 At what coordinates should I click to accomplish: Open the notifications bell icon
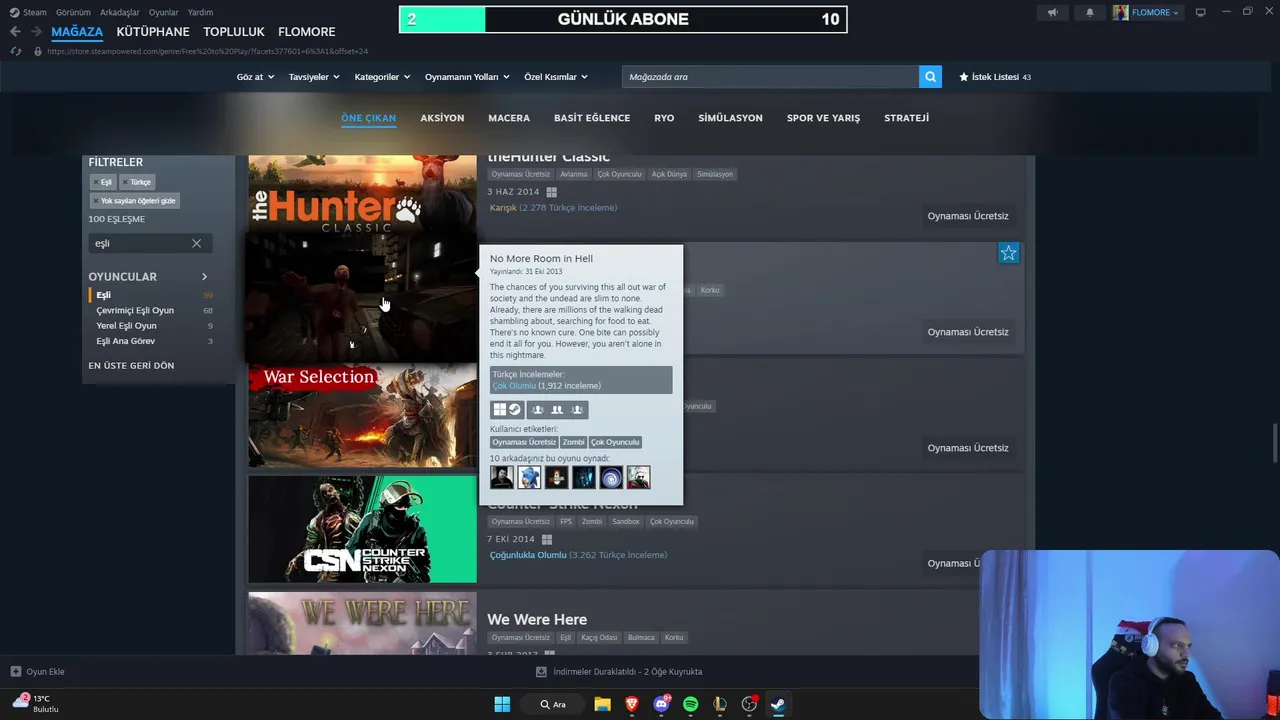pos(1090,12)
